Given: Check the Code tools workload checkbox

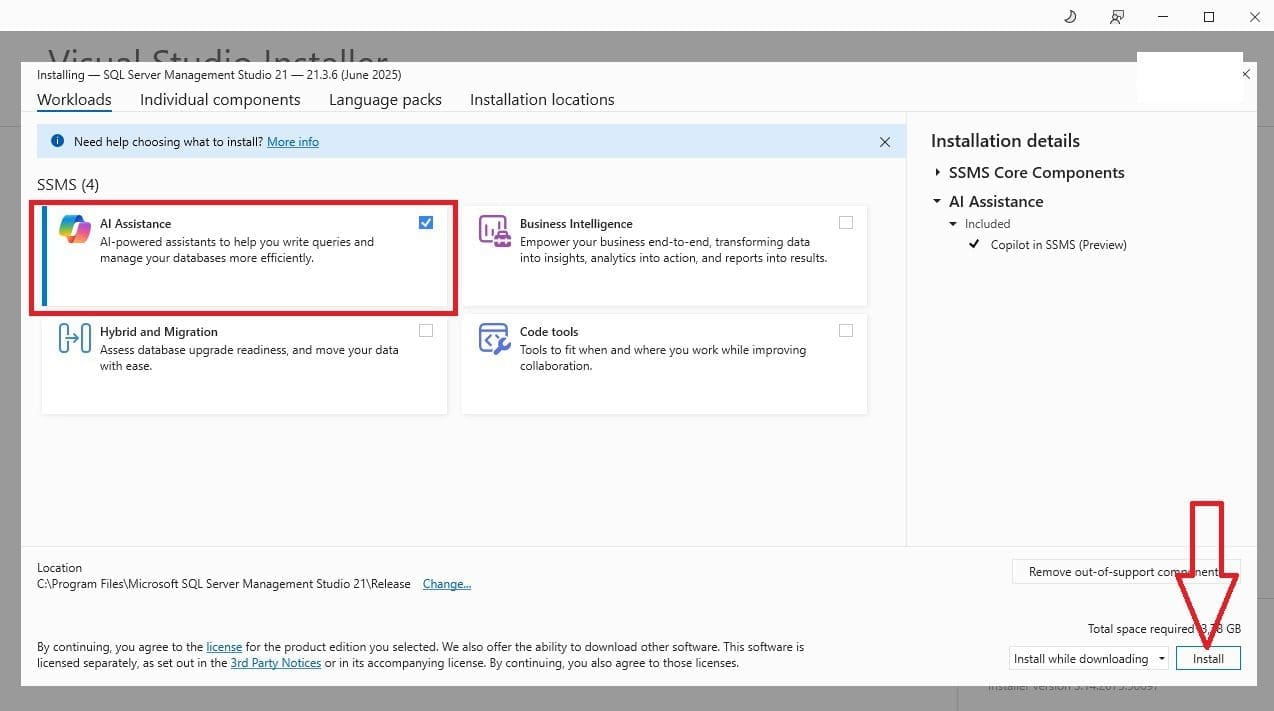Looking at the screenshot, I should tap(846, 331).
